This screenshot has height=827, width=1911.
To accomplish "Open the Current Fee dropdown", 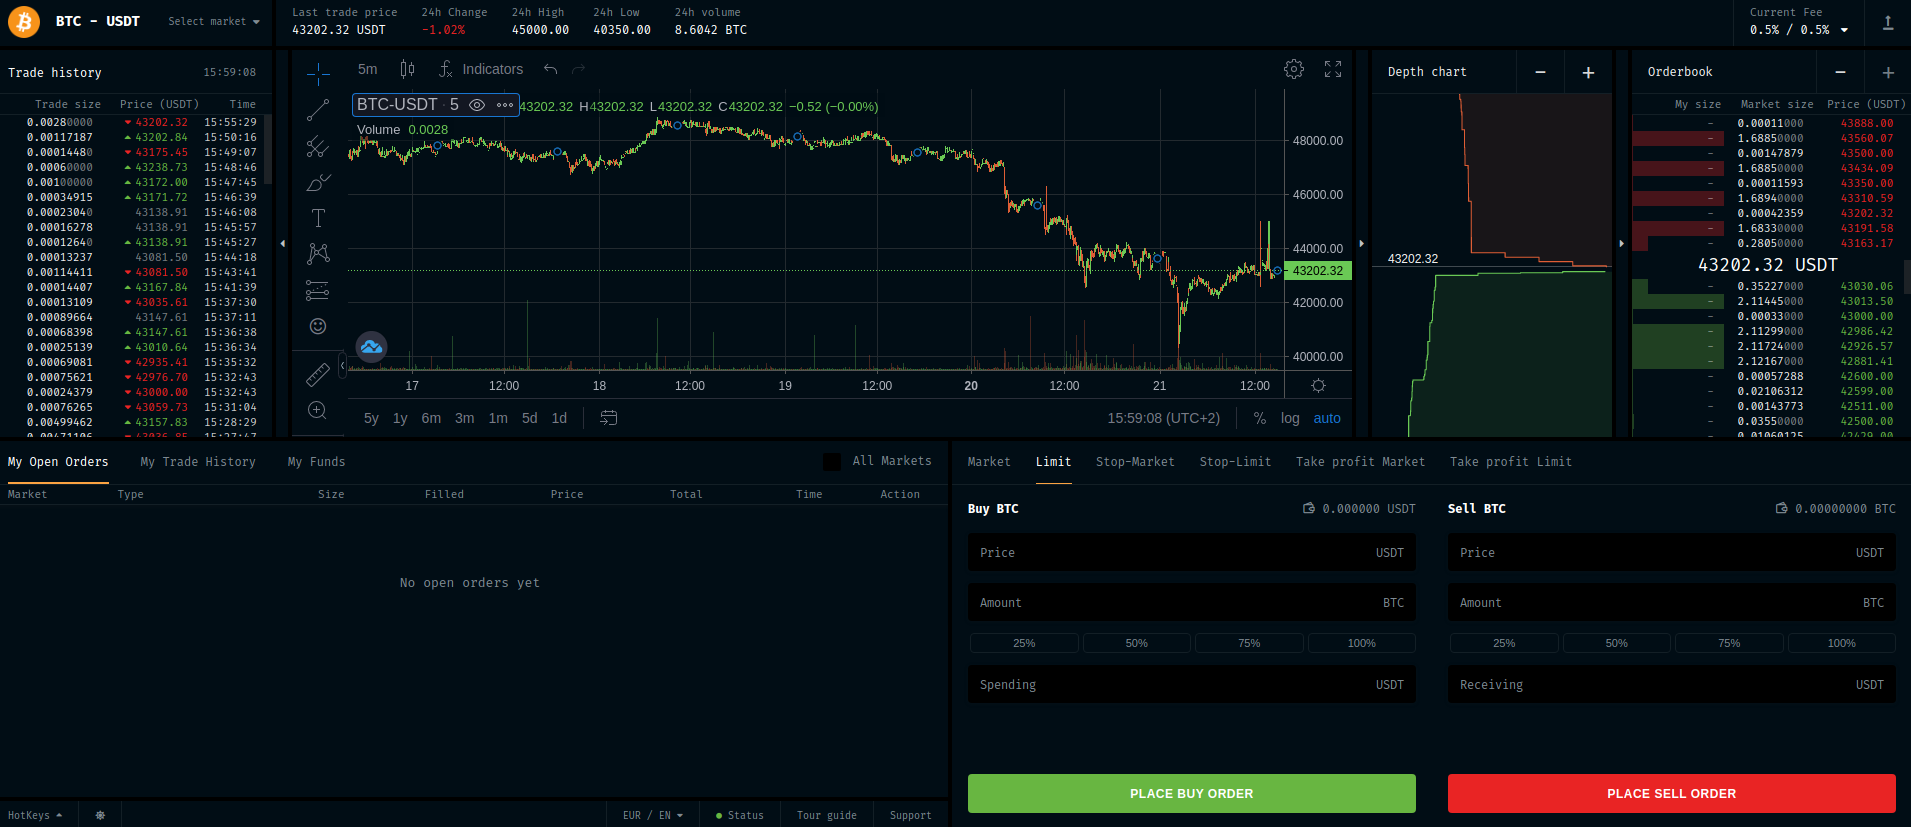I will [x=1843, y=30].
